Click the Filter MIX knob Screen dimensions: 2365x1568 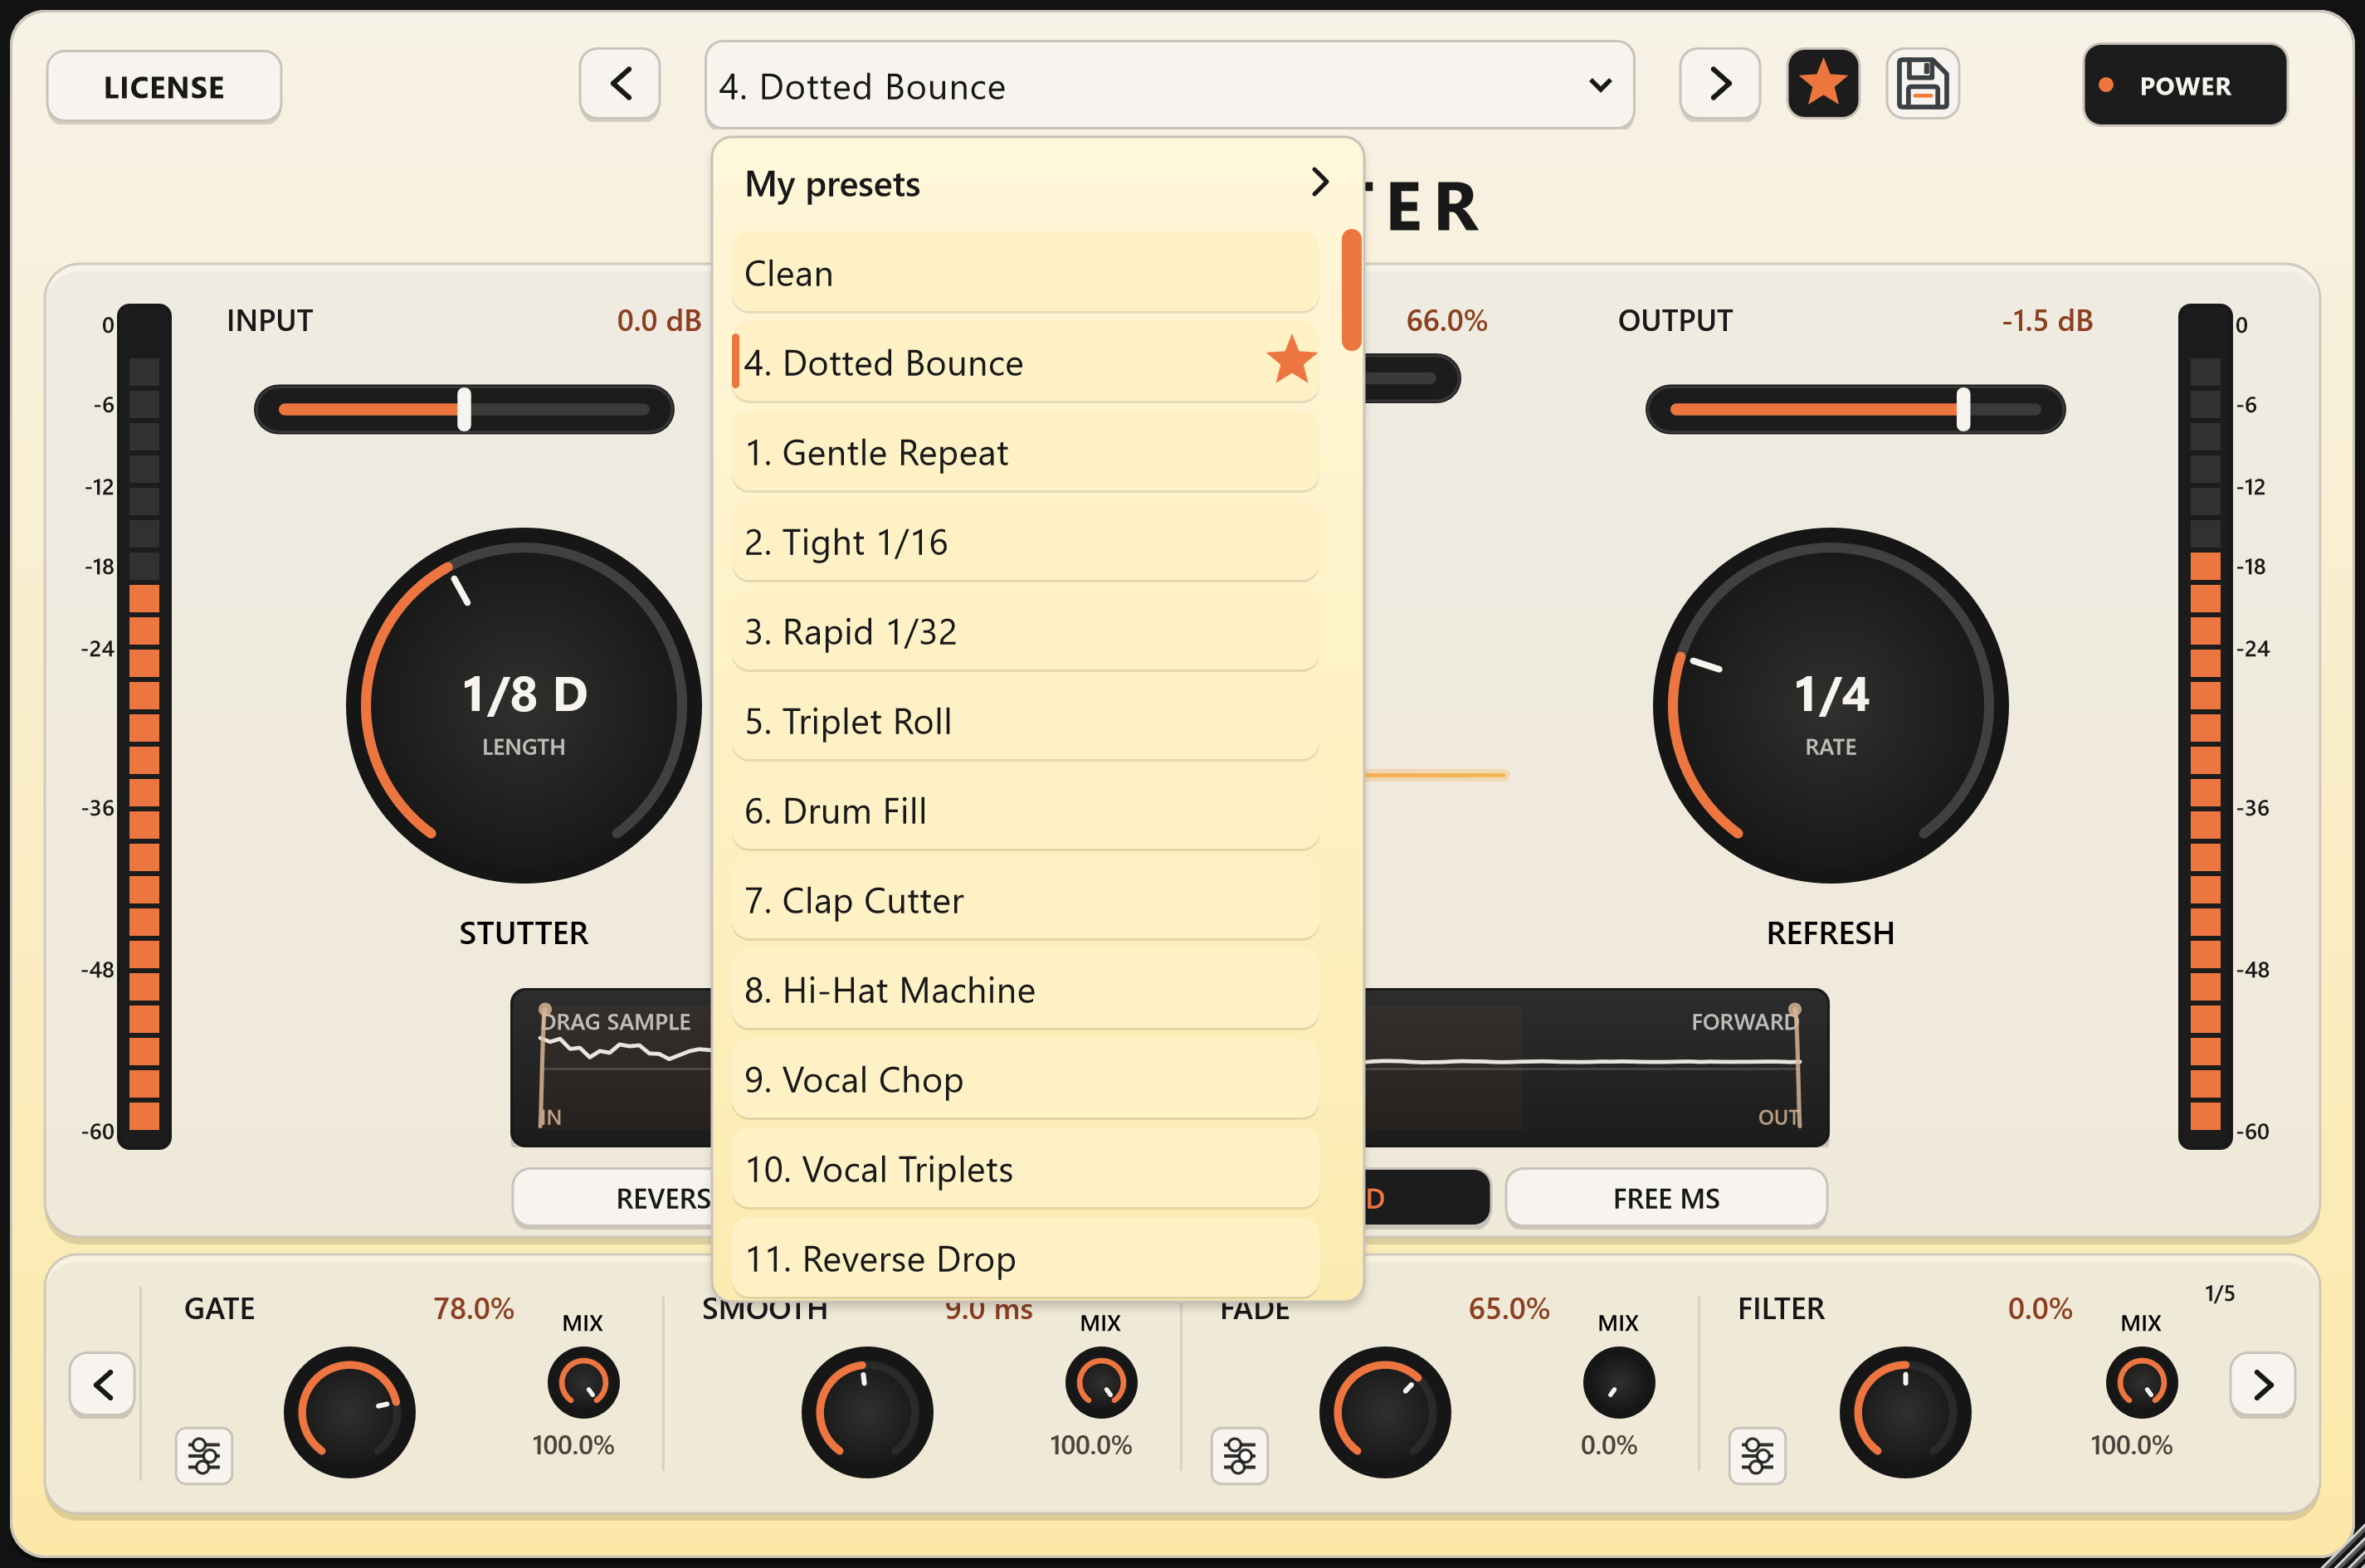pos(2141,1383)
